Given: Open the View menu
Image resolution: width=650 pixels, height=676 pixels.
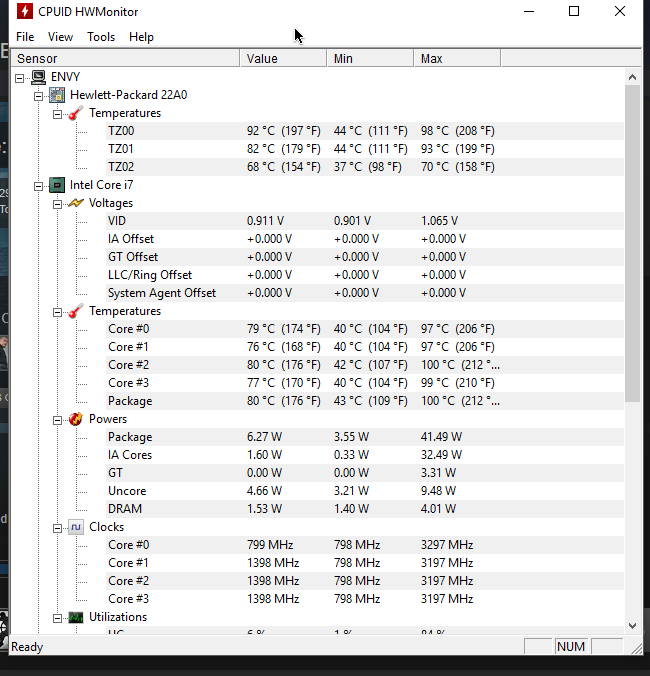Looking at the screenshot, I should pyautogui.click(x=60, y=37).
